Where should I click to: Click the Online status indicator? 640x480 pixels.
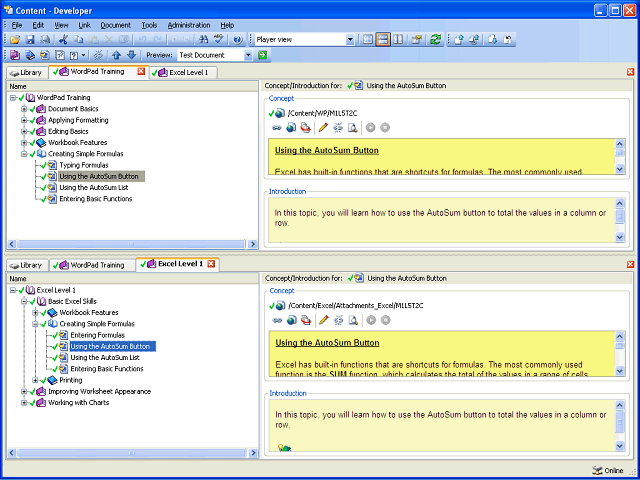(608, 471)
